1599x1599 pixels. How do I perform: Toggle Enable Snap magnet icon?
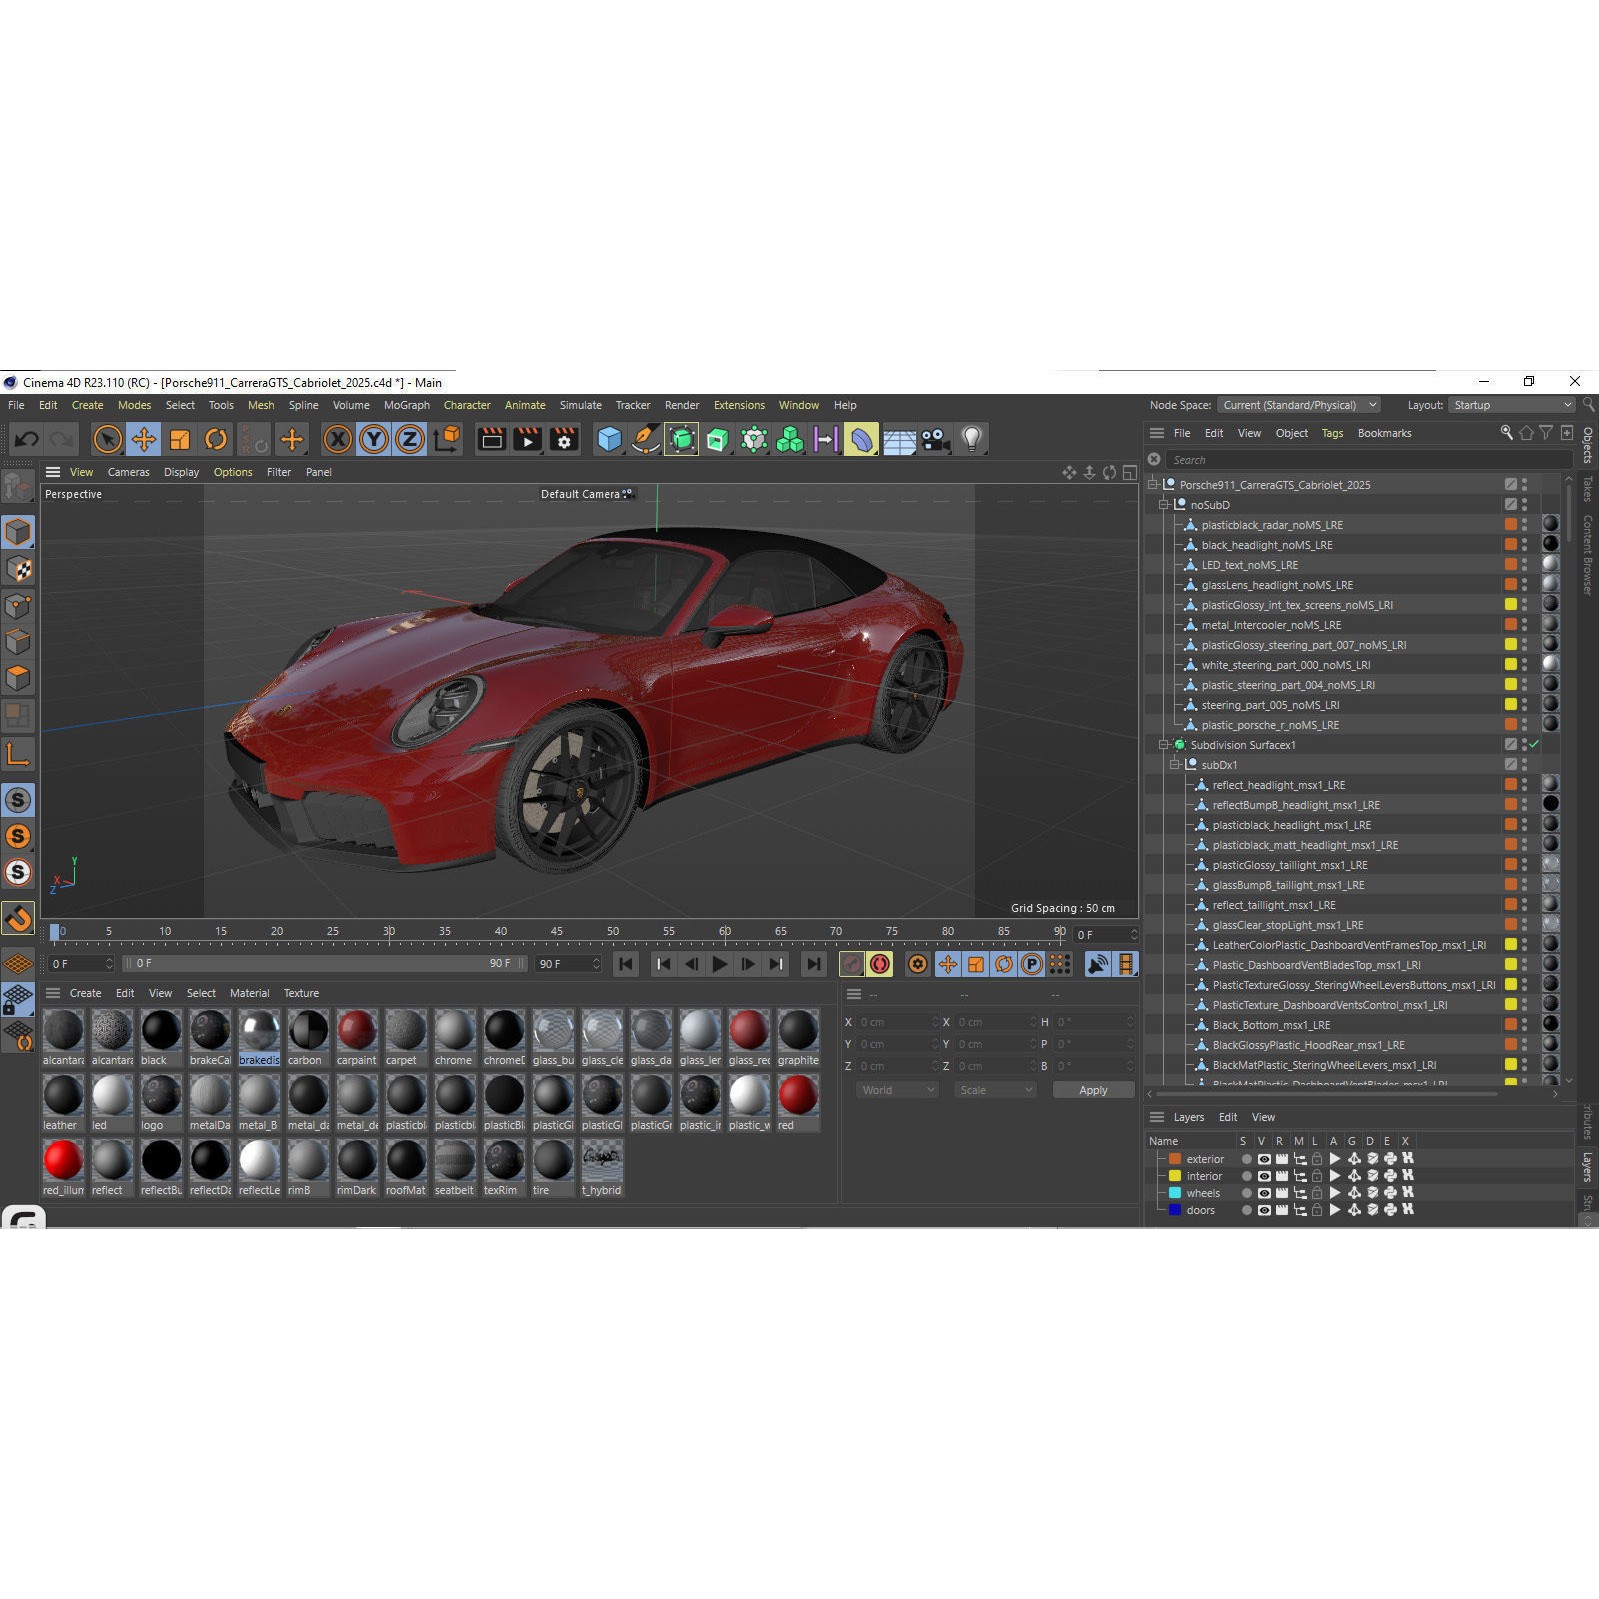[18, 918]
